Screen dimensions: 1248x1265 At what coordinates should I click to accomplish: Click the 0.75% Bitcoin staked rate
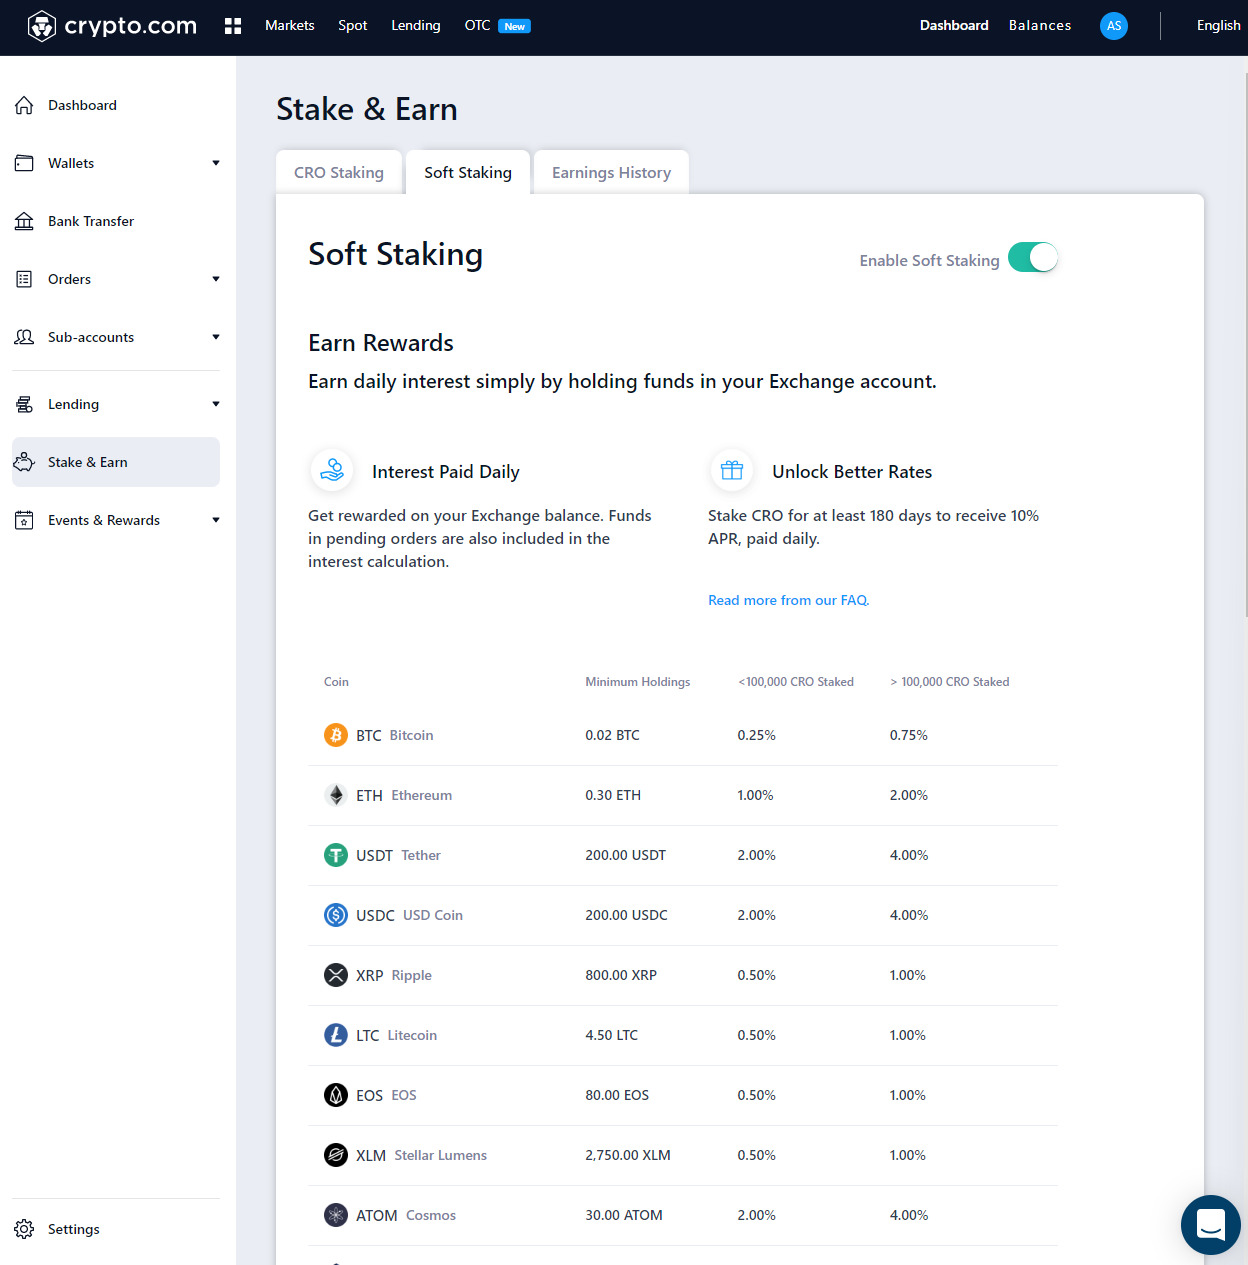(909, 735)
